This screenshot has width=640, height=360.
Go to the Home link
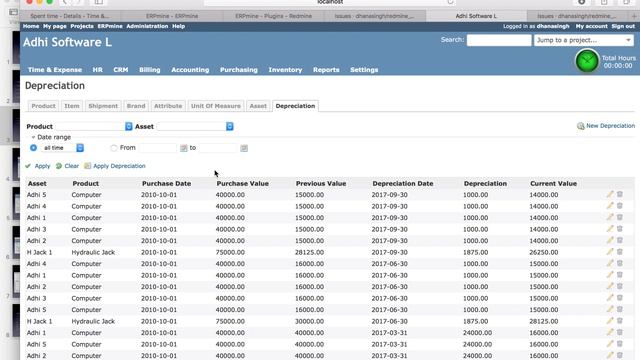coord(31,26)
